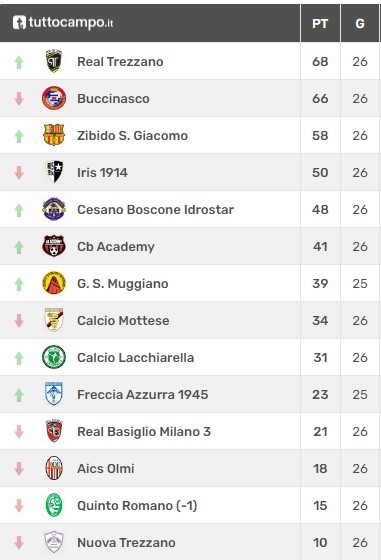Image resolution: width=381 pixels, height=560 pixels.
Task: Open the Iris 1914 shield crest
Action: pos(54,172)
